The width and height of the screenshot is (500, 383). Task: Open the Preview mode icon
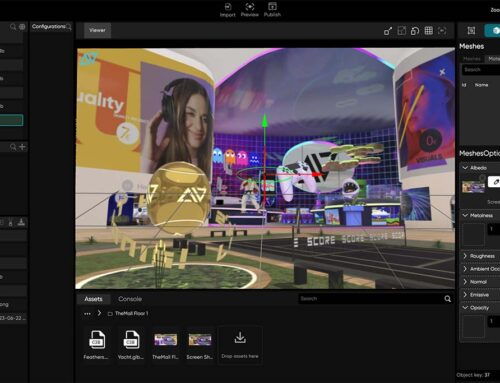250,7
